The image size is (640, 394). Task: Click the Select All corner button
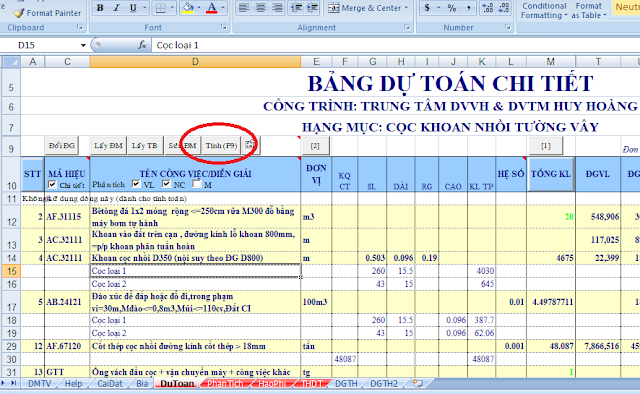click(x=11, y=62)
